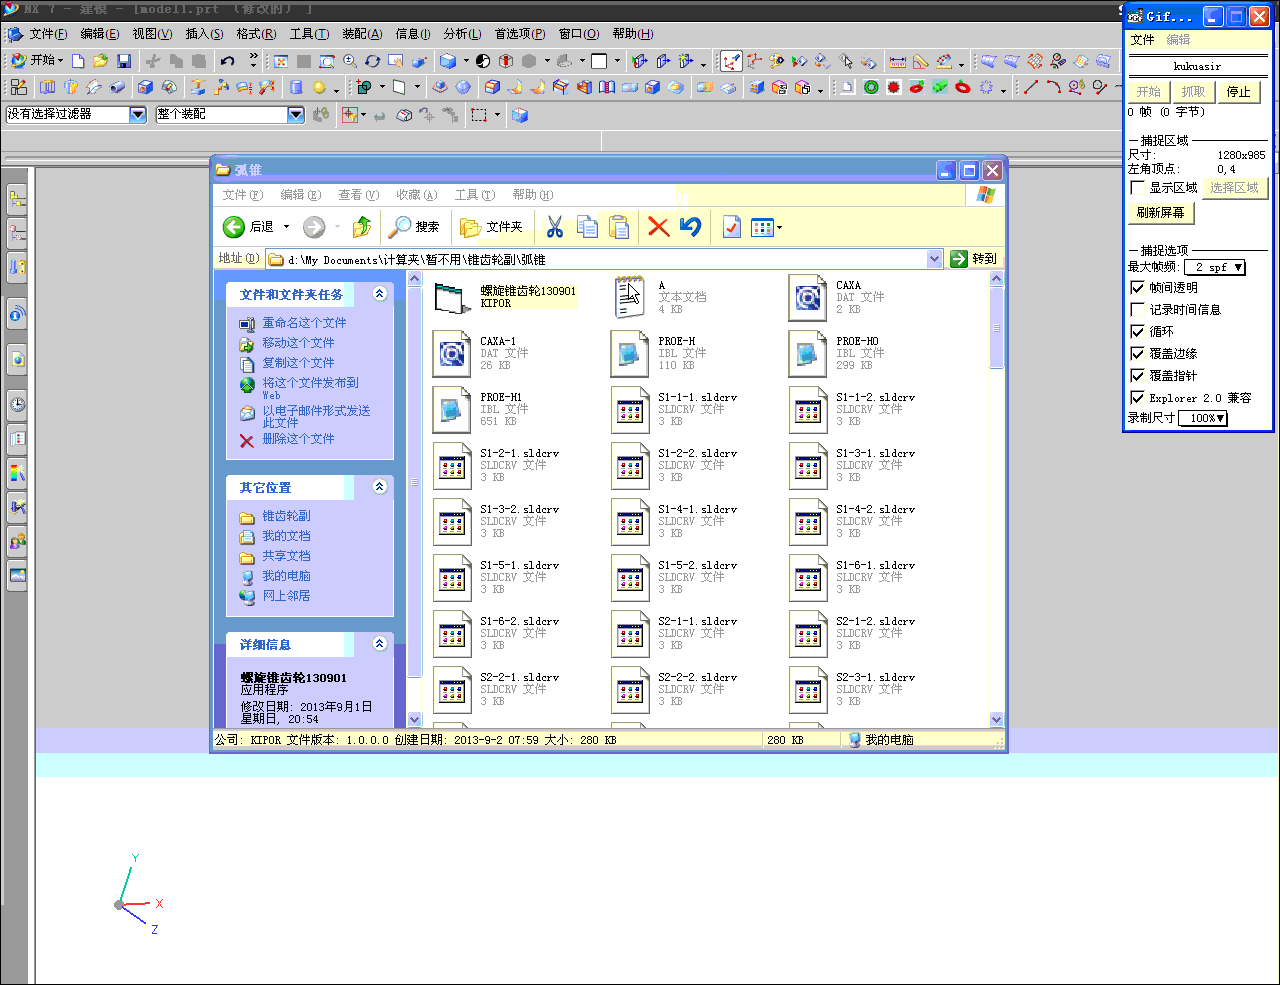Open the Assembly Navigator sidebar tab in NX
The height and width of the screenshot is (985, 1280).
pyautogui.click(x=17, y=199)
